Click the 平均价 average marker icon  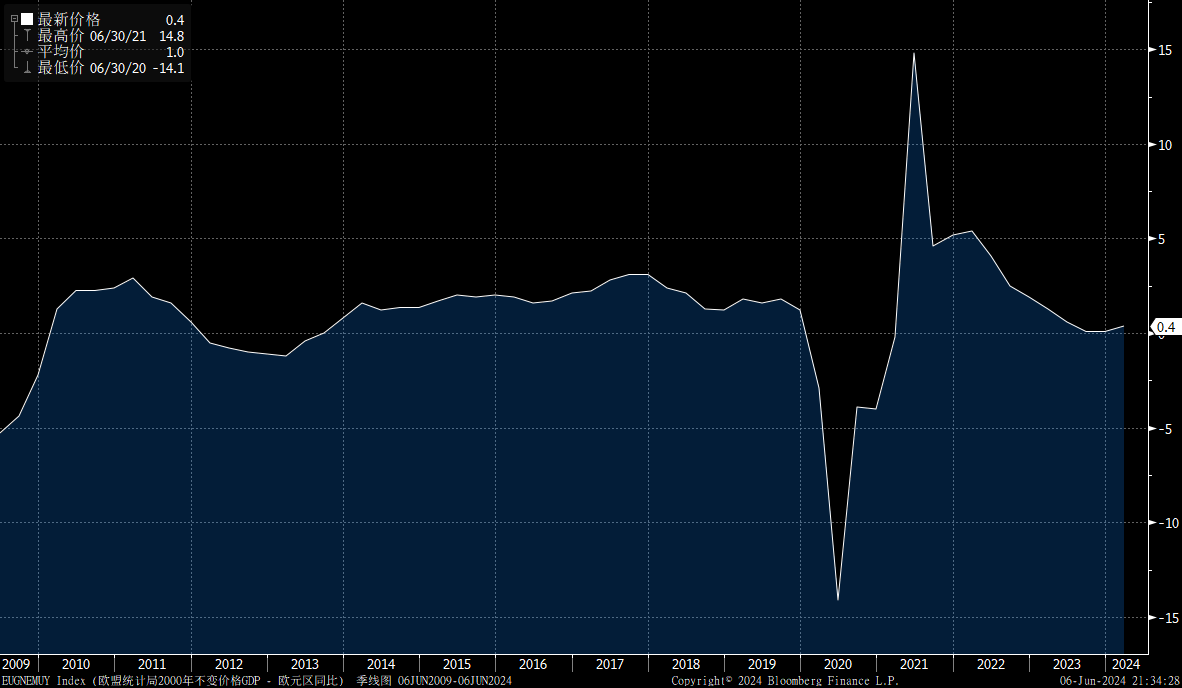pos(27,52)
